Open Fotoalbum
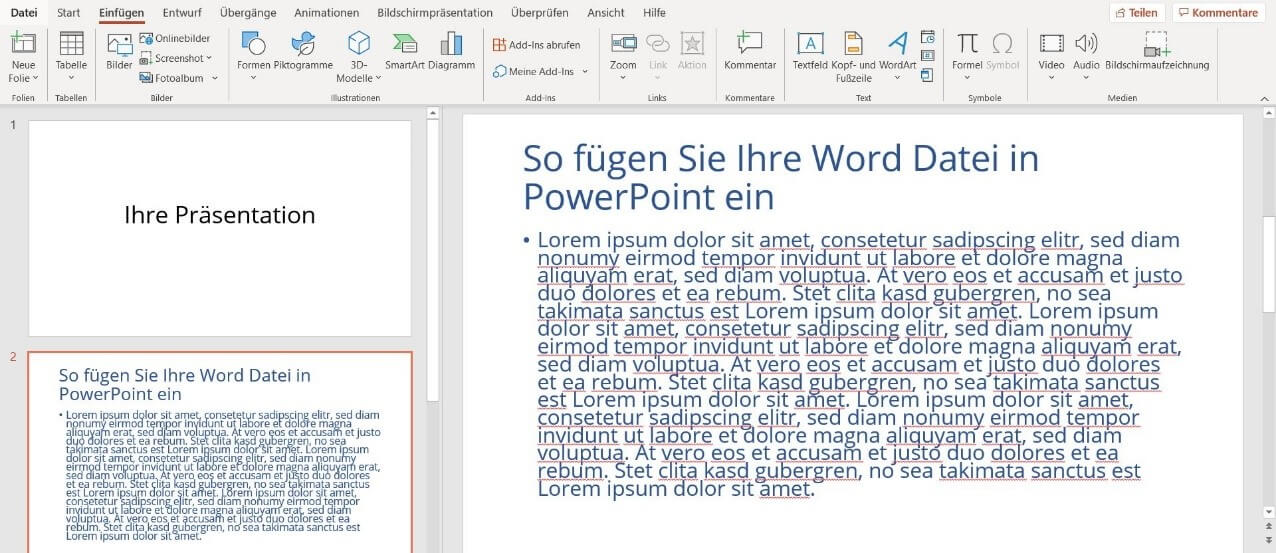 pos(172,78)
